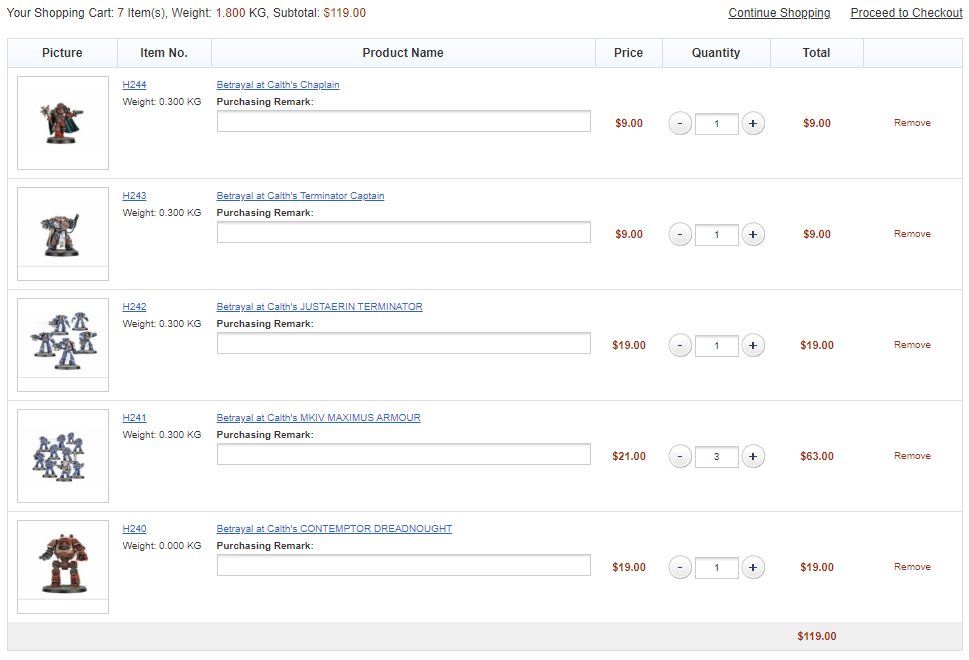Focus the Chaplain purchasing remark field
The height and width of the screenshot is (660, 969).
pyautogui.click(x=404, y=121)
